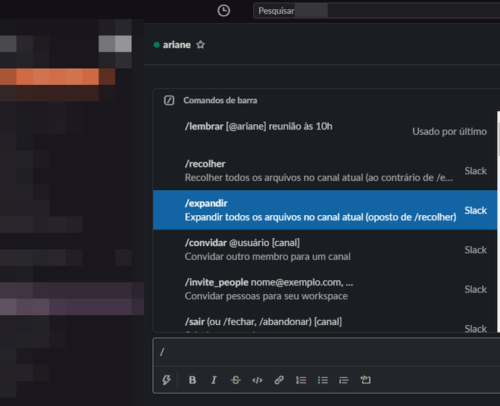The width and height of the screenshot is (500, 406).
Task: Click the 'Usado por último' label
Action: [449, 132]
